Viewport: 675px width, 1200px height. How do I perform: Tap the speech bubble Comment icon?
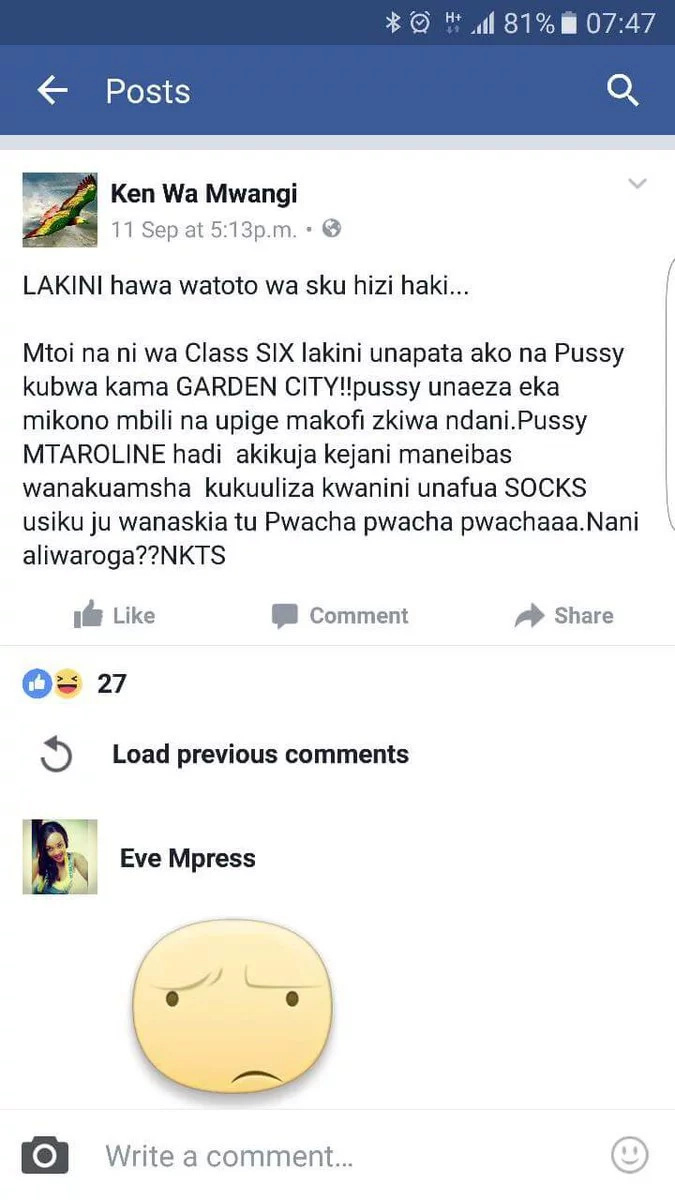285,616
